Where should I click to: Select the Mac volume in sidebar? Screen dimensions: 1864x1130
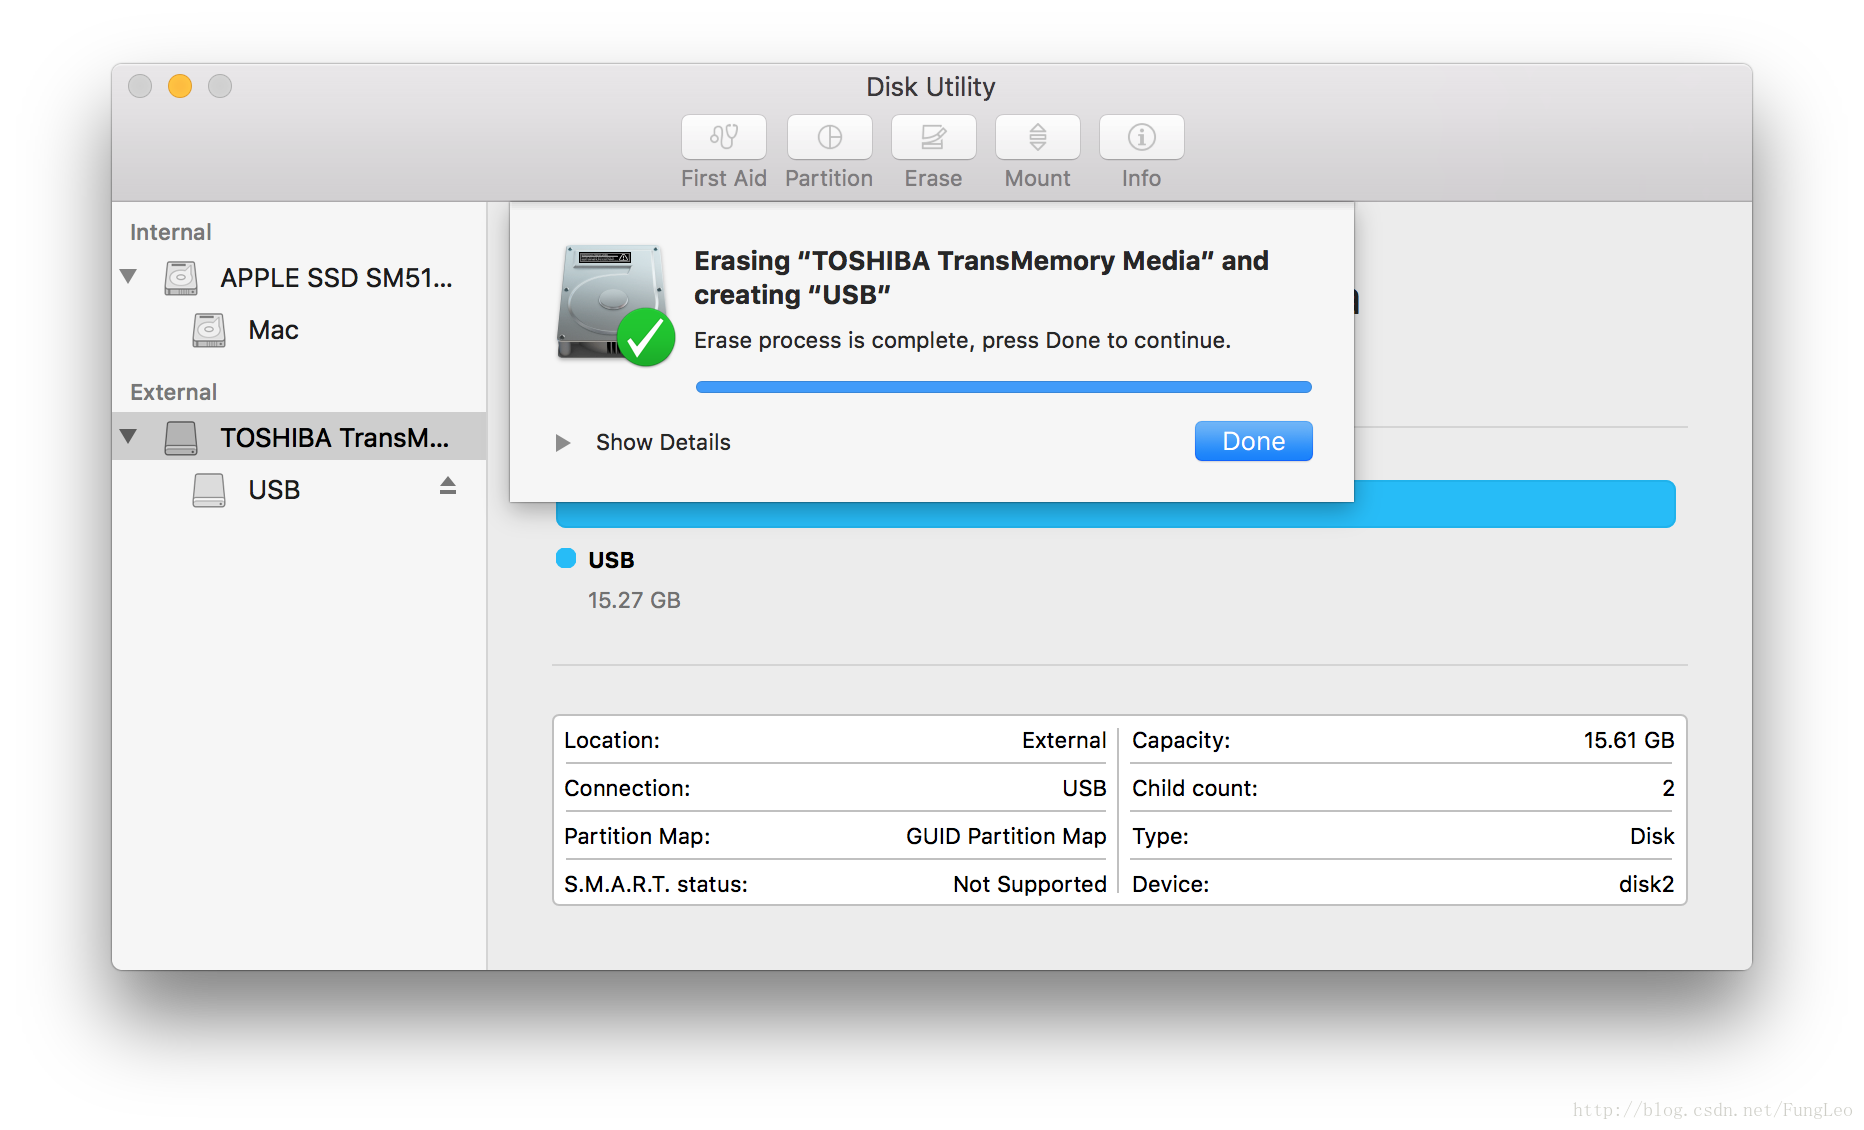click(x=273, y=330)
